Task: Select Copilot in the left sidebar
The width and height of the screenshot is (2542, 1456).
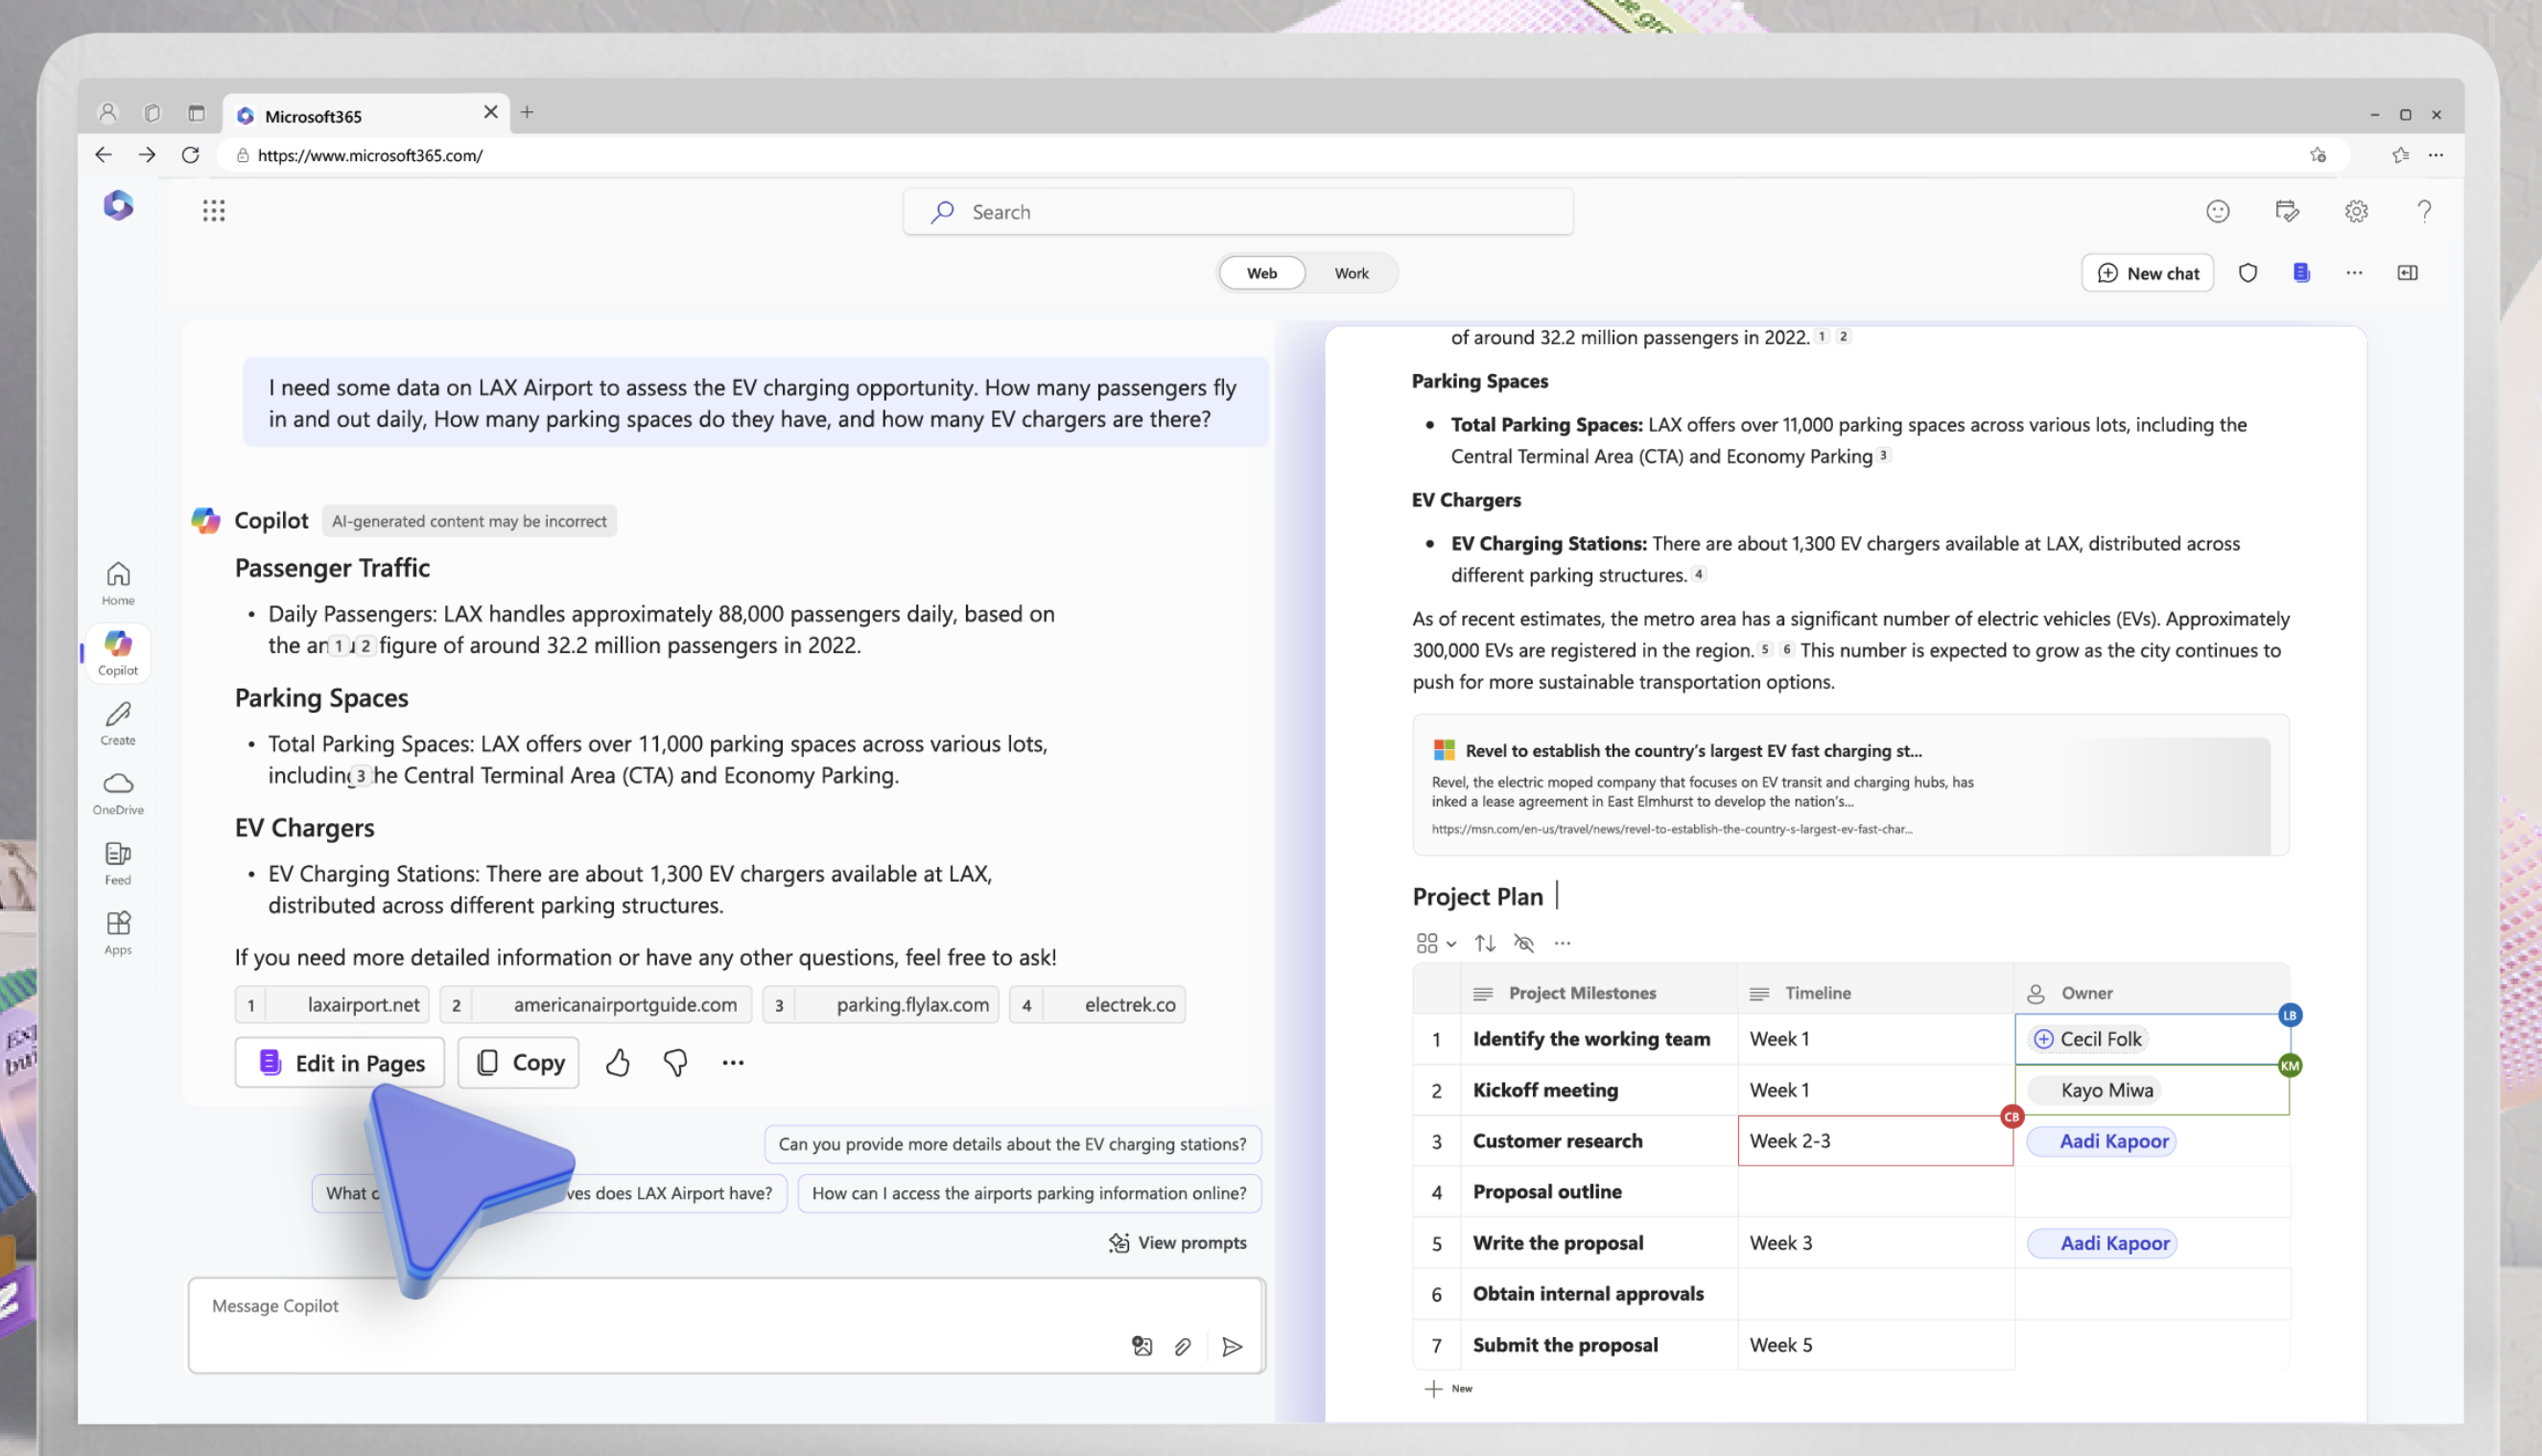Action: coord(117,651)
